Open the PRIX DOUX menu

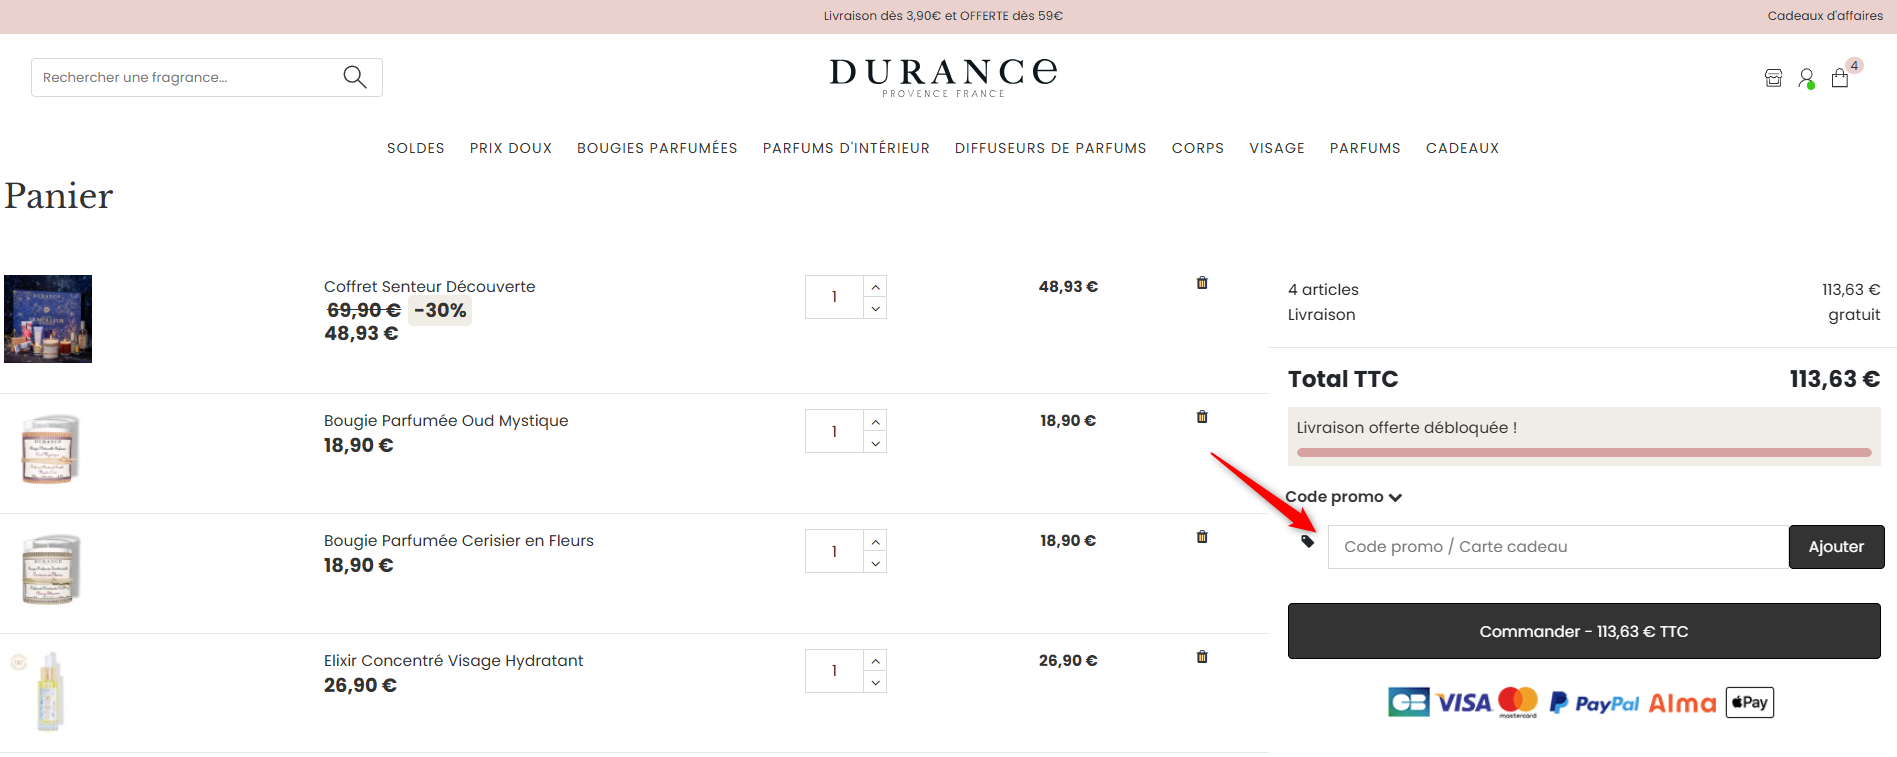(x=511, y=148)
